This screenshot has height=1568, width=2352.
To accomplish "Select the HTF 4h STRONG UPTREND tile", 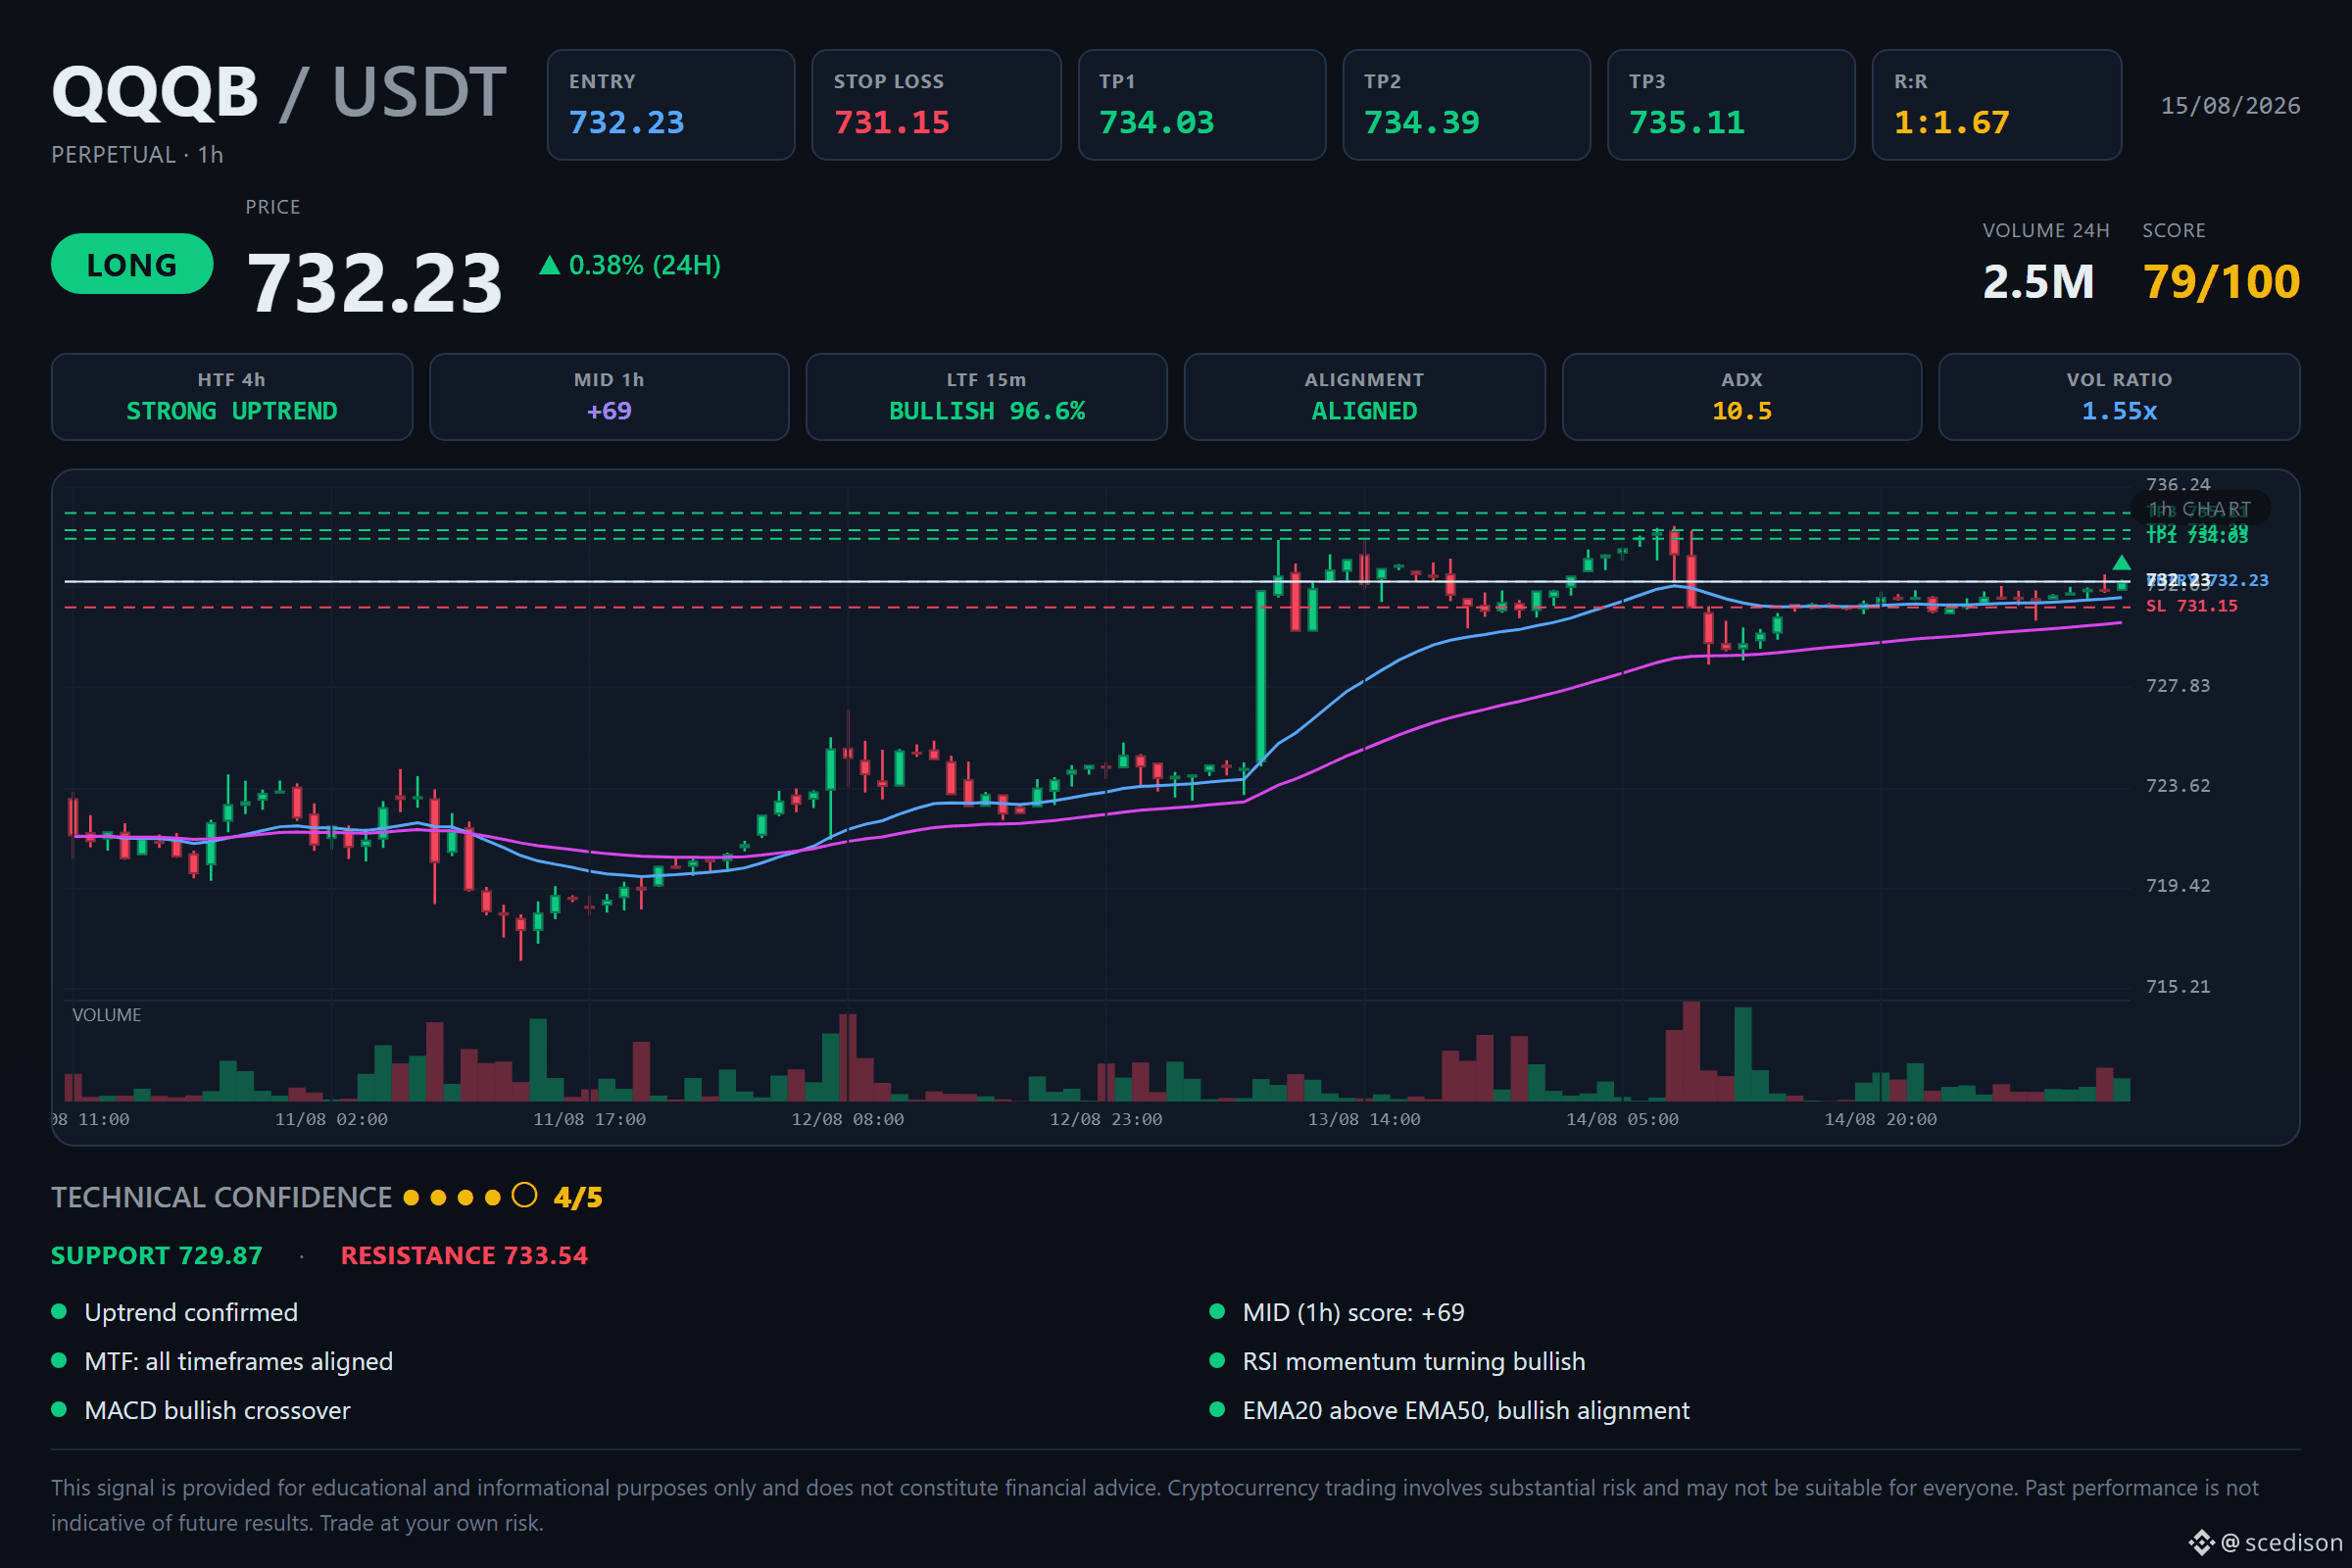I will point(232,397).
